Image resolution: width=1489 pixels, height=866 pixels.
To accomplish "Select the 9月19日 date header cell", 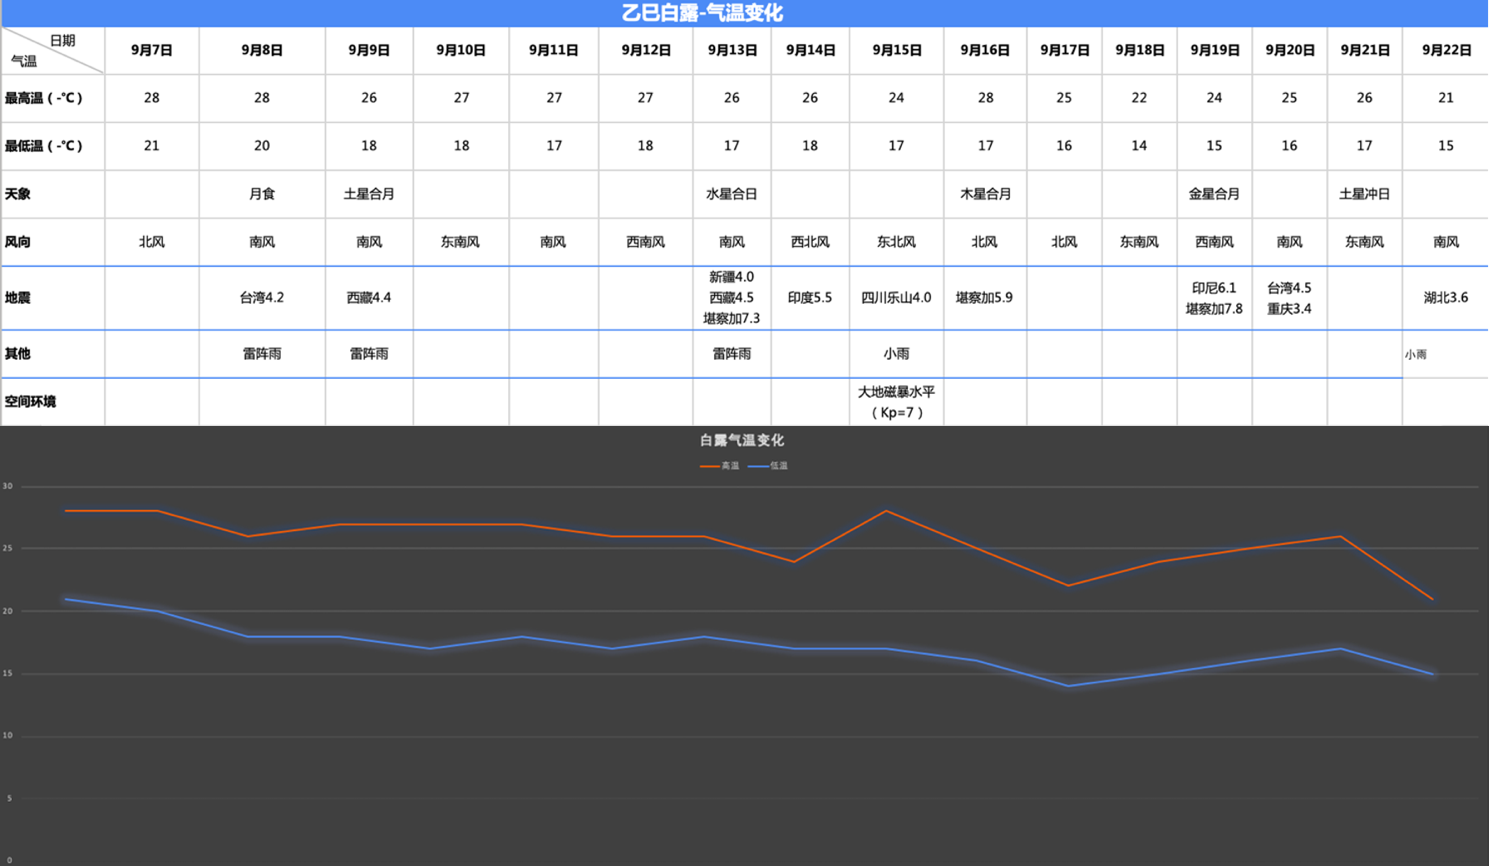I will pos(1214,50).
